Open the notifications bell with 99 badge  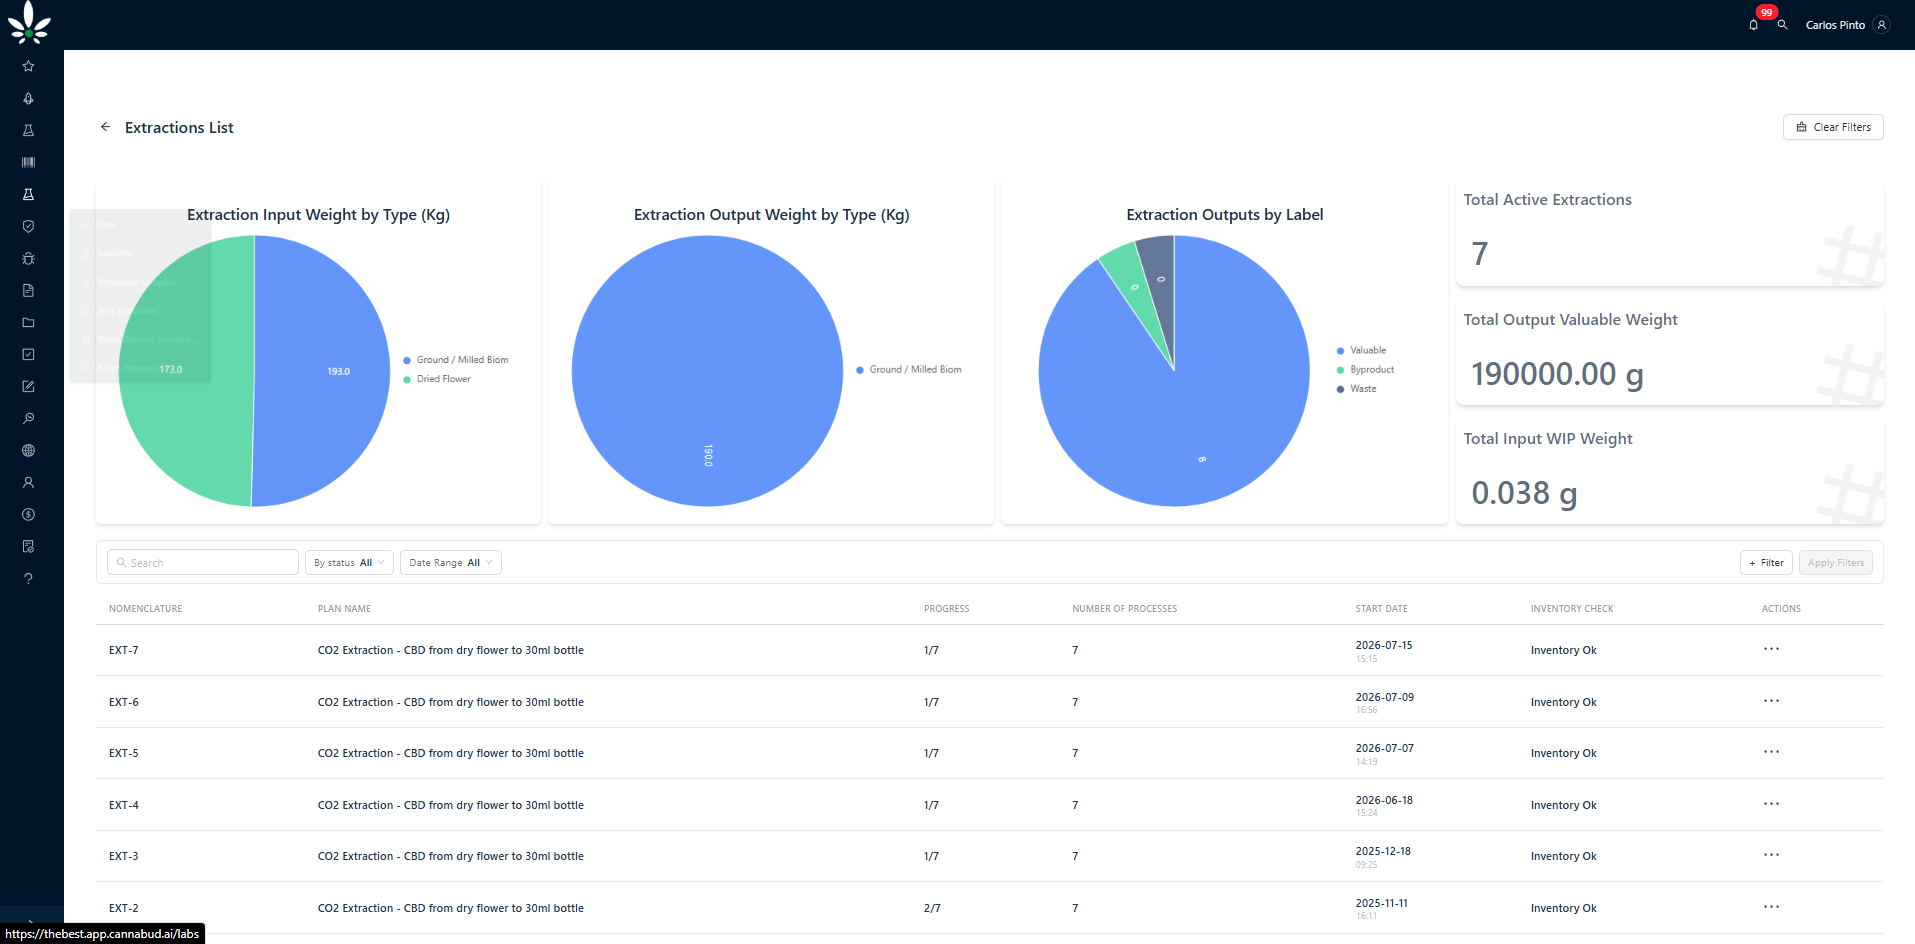pos(1754,24)
